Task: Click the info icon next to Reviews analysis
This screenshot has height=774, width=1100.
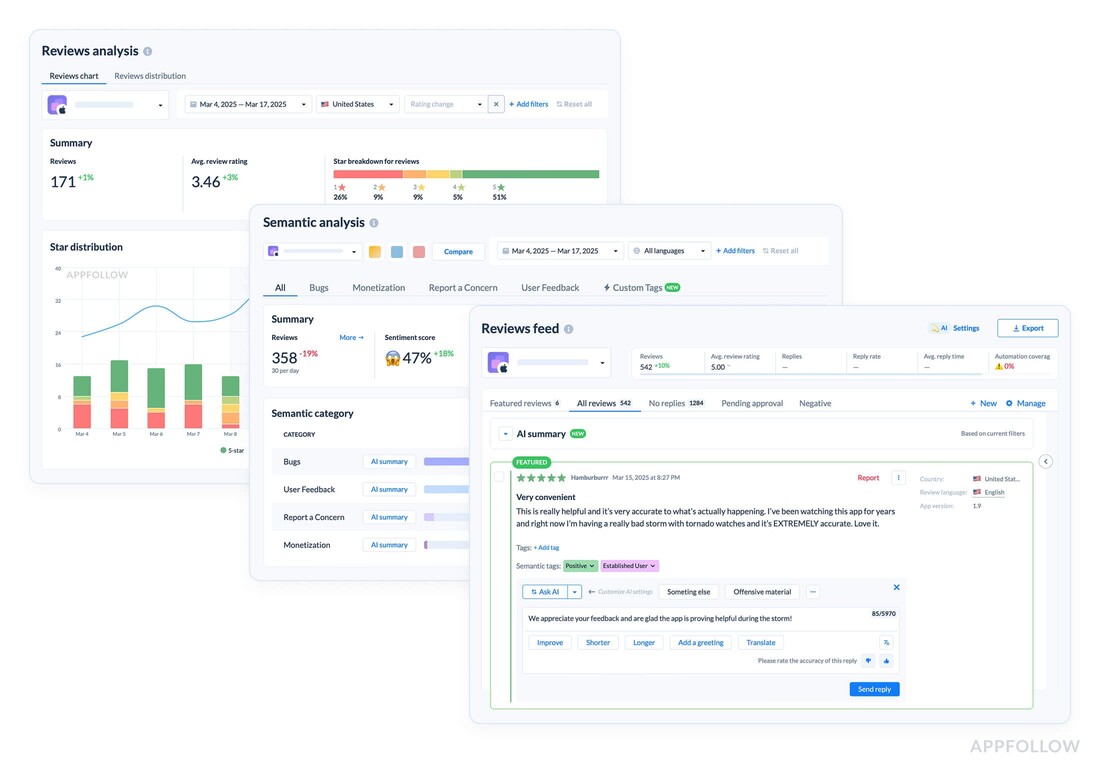Action: click(x=147, y=51)
